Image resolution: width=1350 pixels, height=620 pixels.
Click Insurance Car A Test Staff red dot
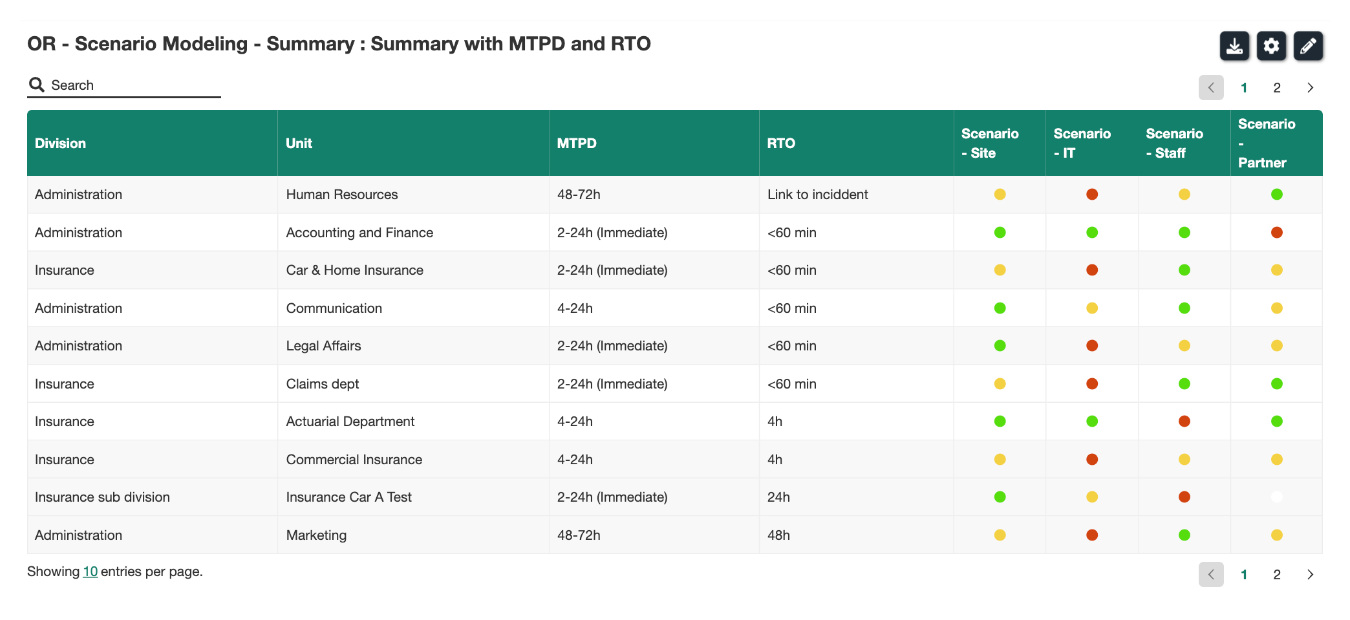click(1184, 497)
